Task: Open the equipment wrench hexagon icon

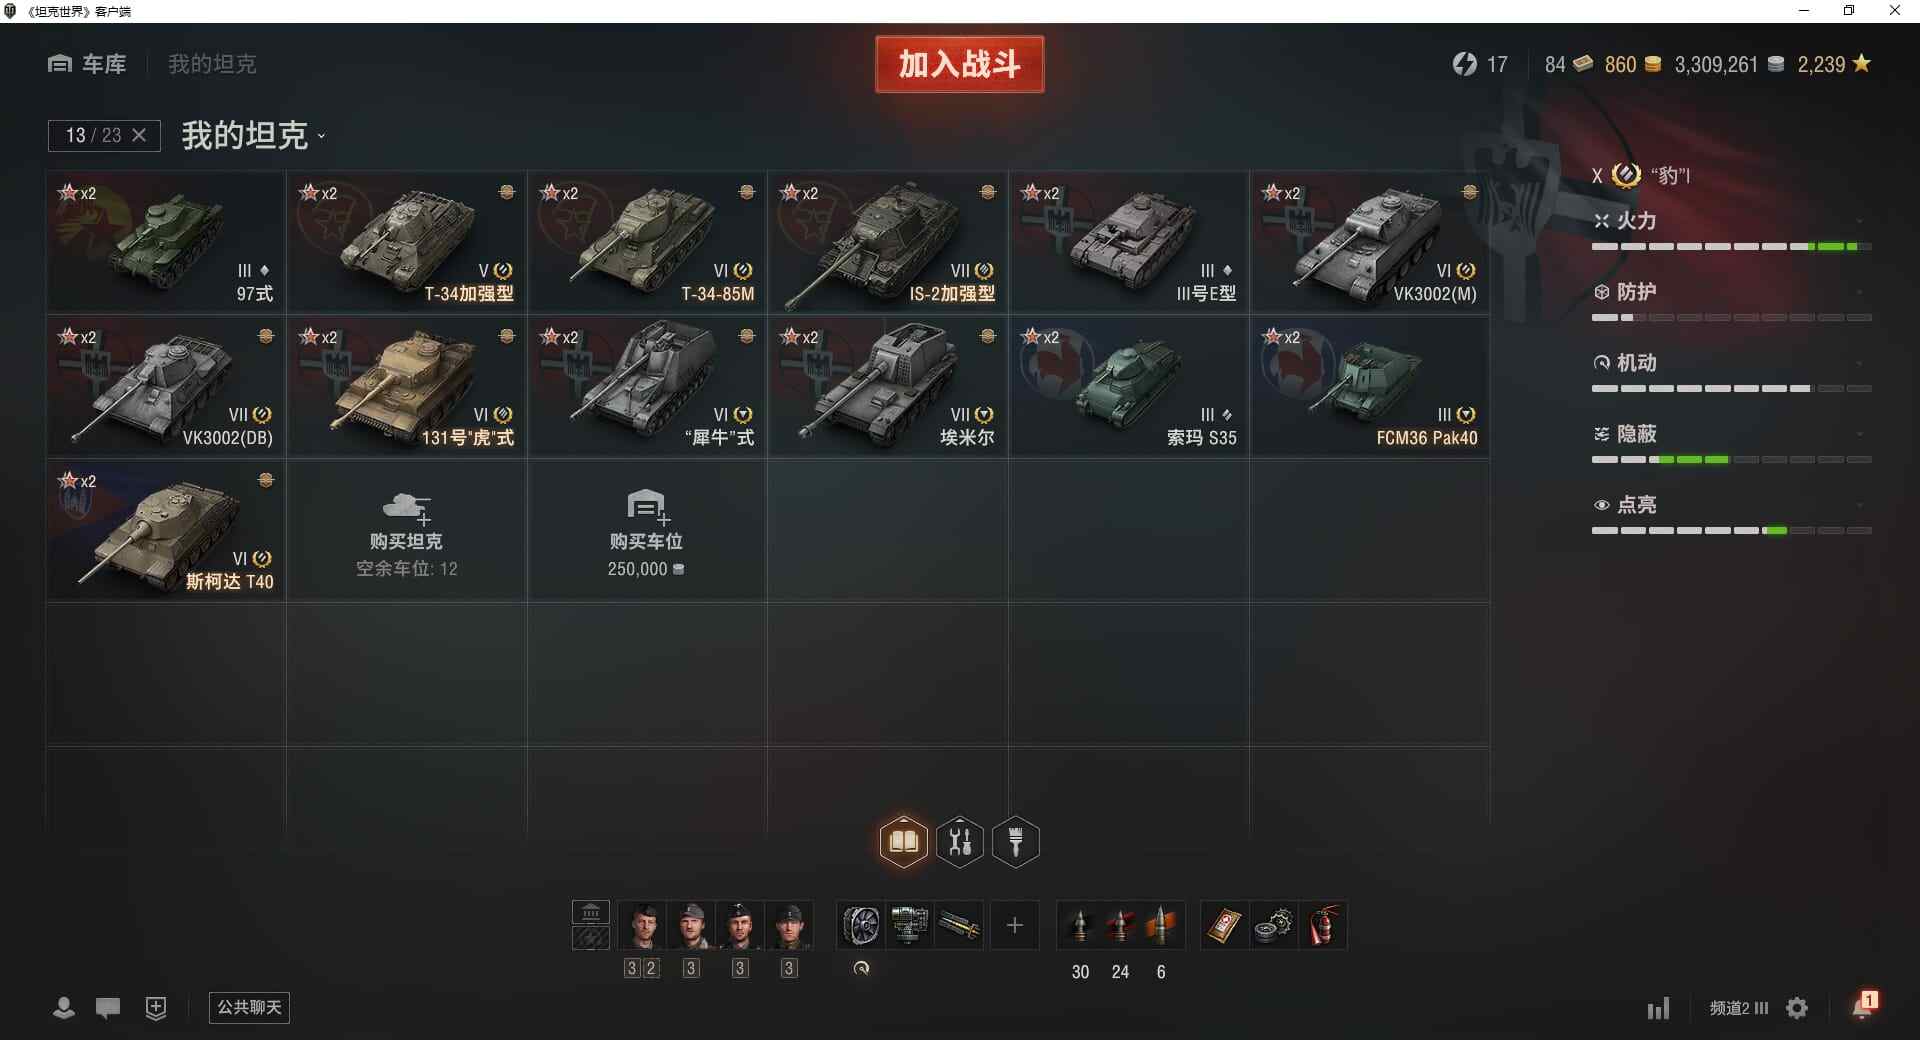Action: [x=960, y=842]
